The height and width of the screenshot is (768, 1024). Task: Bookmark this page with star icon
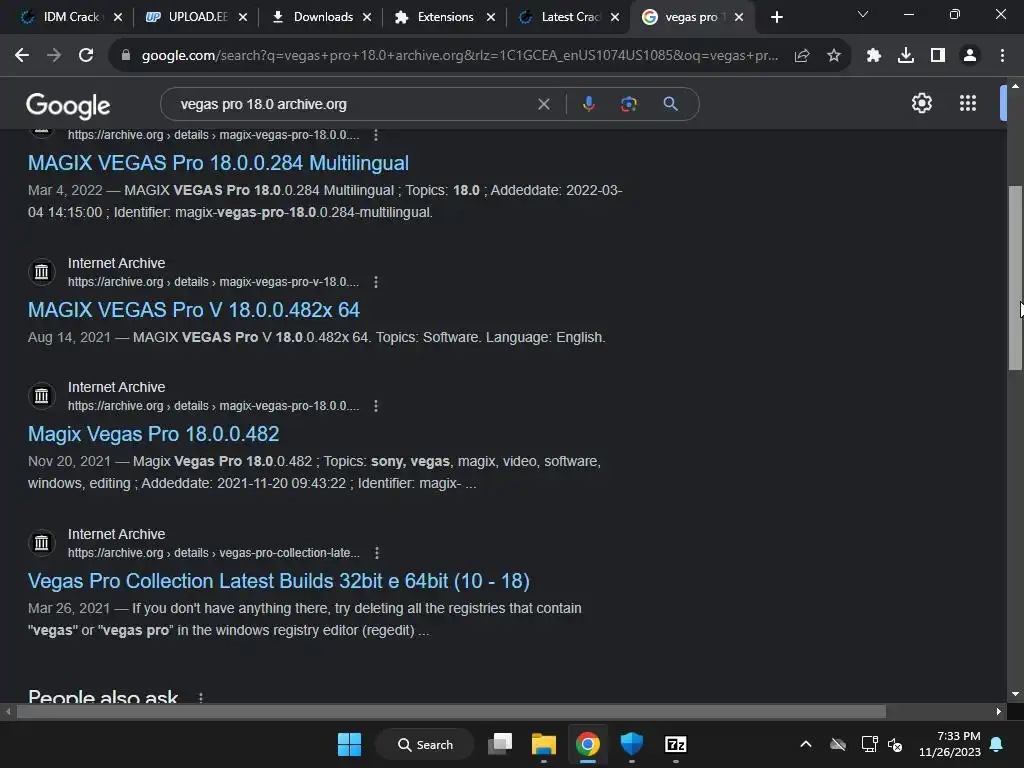[834, 56]
